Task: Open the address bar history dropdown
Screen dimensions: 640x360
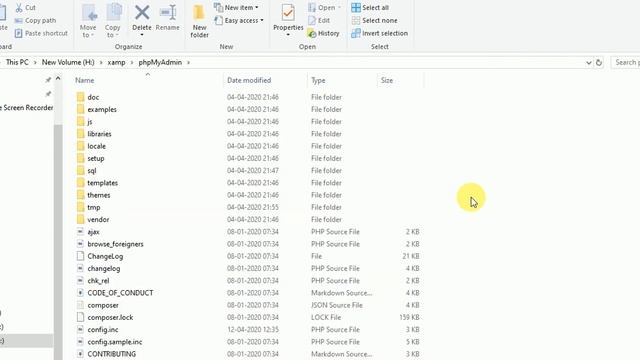Action: [589, 62]
